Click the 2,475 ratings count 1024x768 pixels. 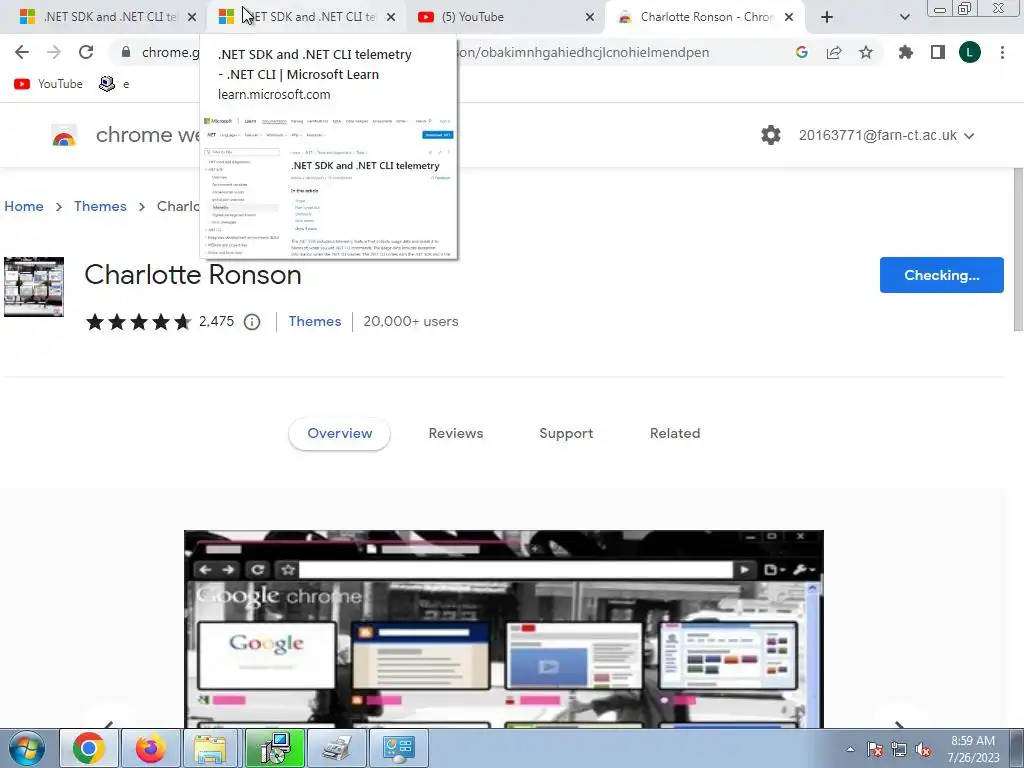216,321
